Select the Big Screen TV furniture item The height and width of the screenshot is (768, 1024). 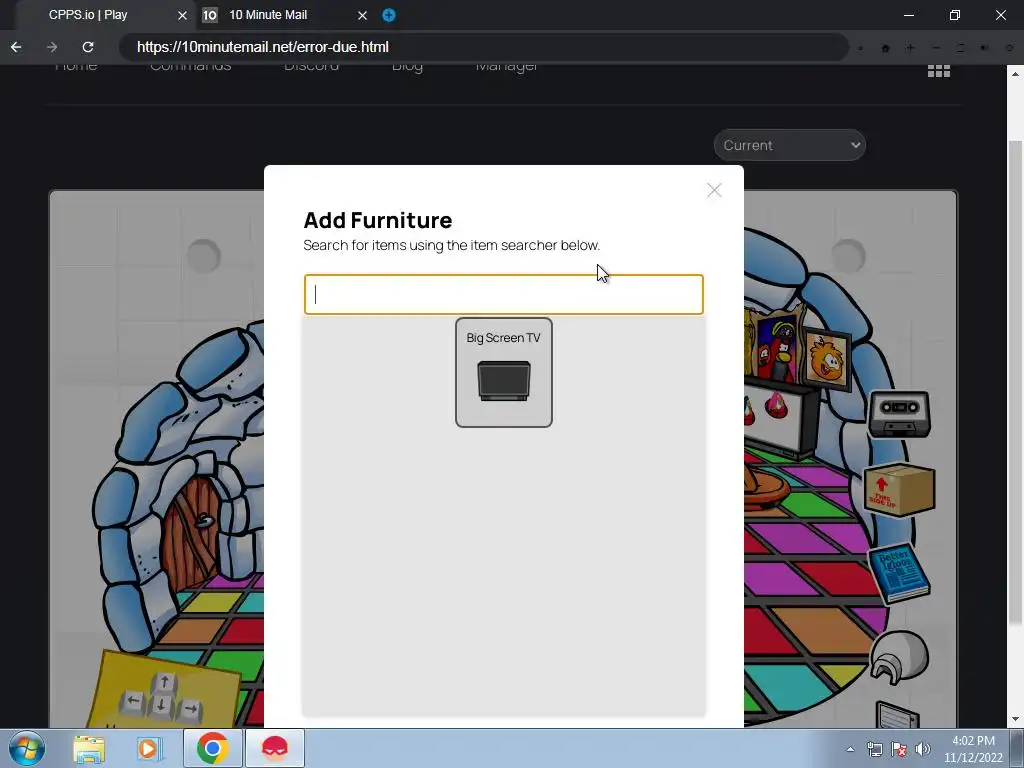point(504,372)
